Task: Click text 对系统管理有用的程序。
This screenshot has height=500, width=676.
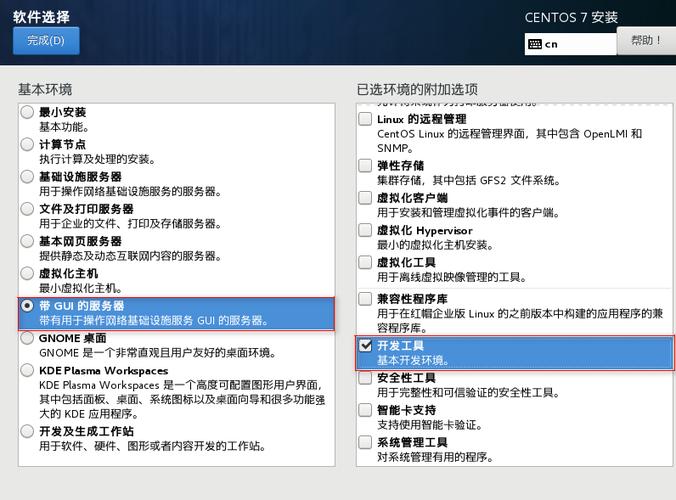Action: point(435,457)
